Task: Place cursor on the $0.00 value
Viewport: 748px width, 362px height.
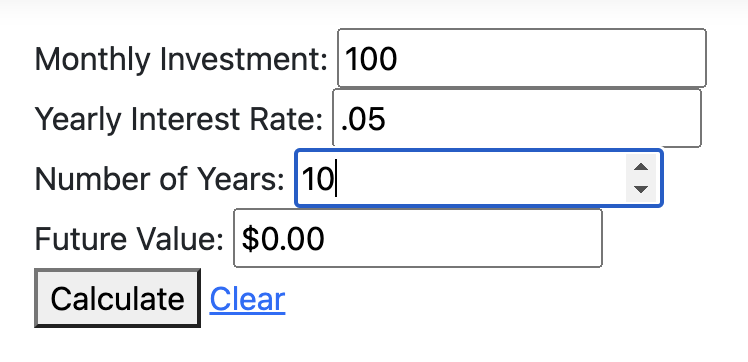Action: click(283, 239)
